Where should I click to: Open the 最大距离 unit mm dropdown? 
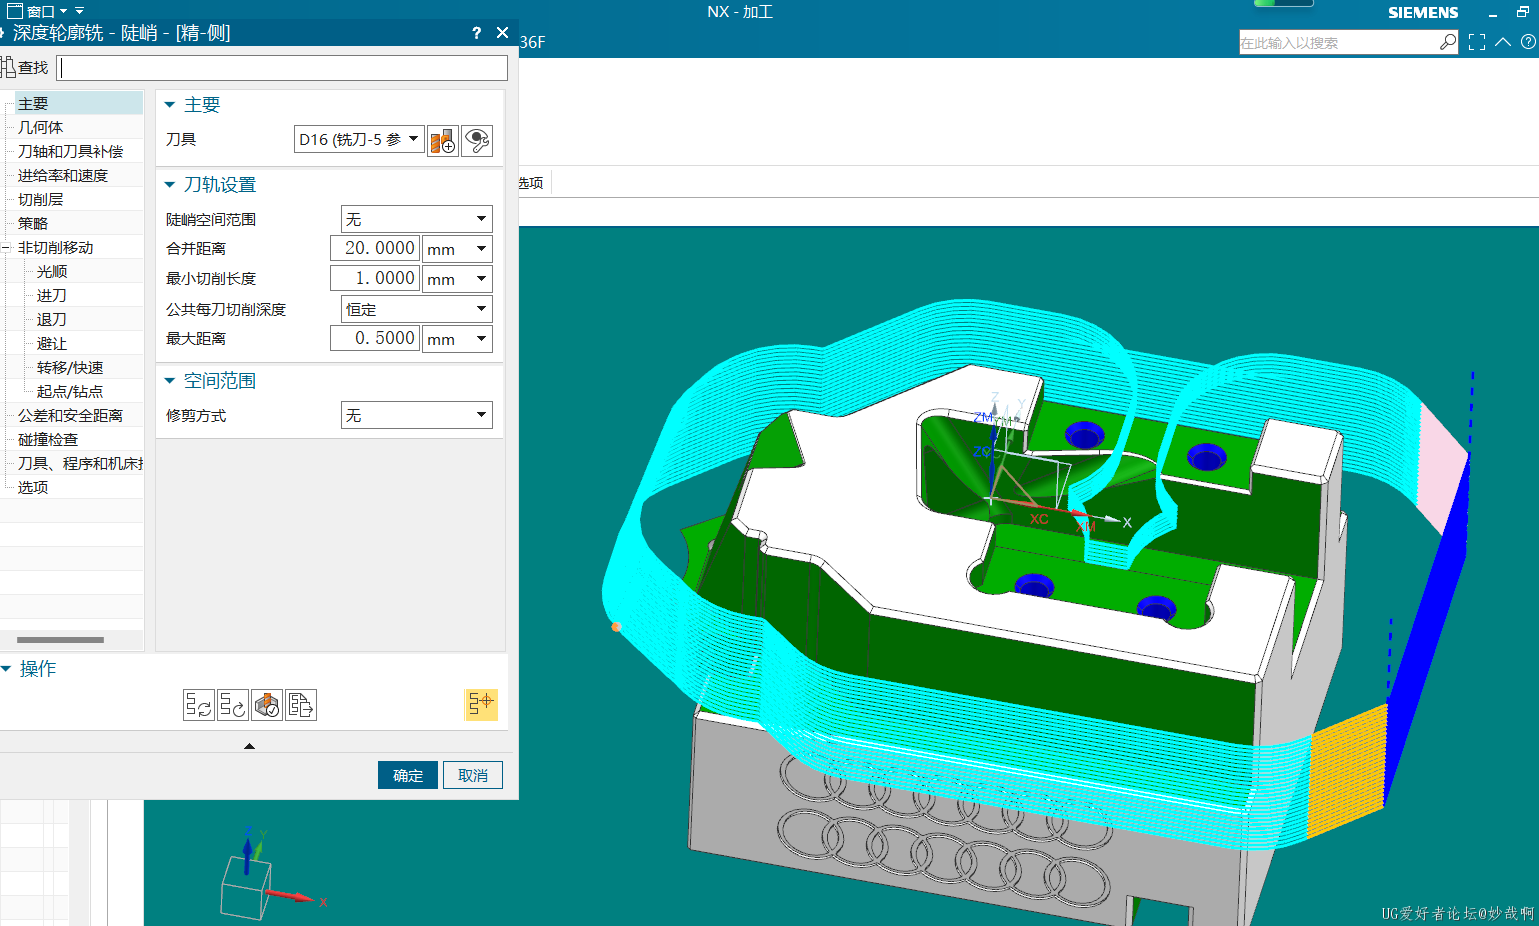[481, 338]
